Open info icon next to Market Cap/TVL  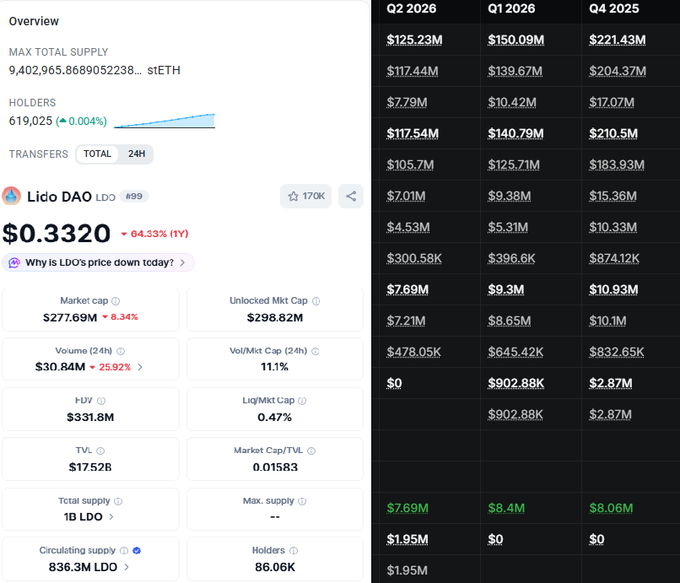click(311, 451)
